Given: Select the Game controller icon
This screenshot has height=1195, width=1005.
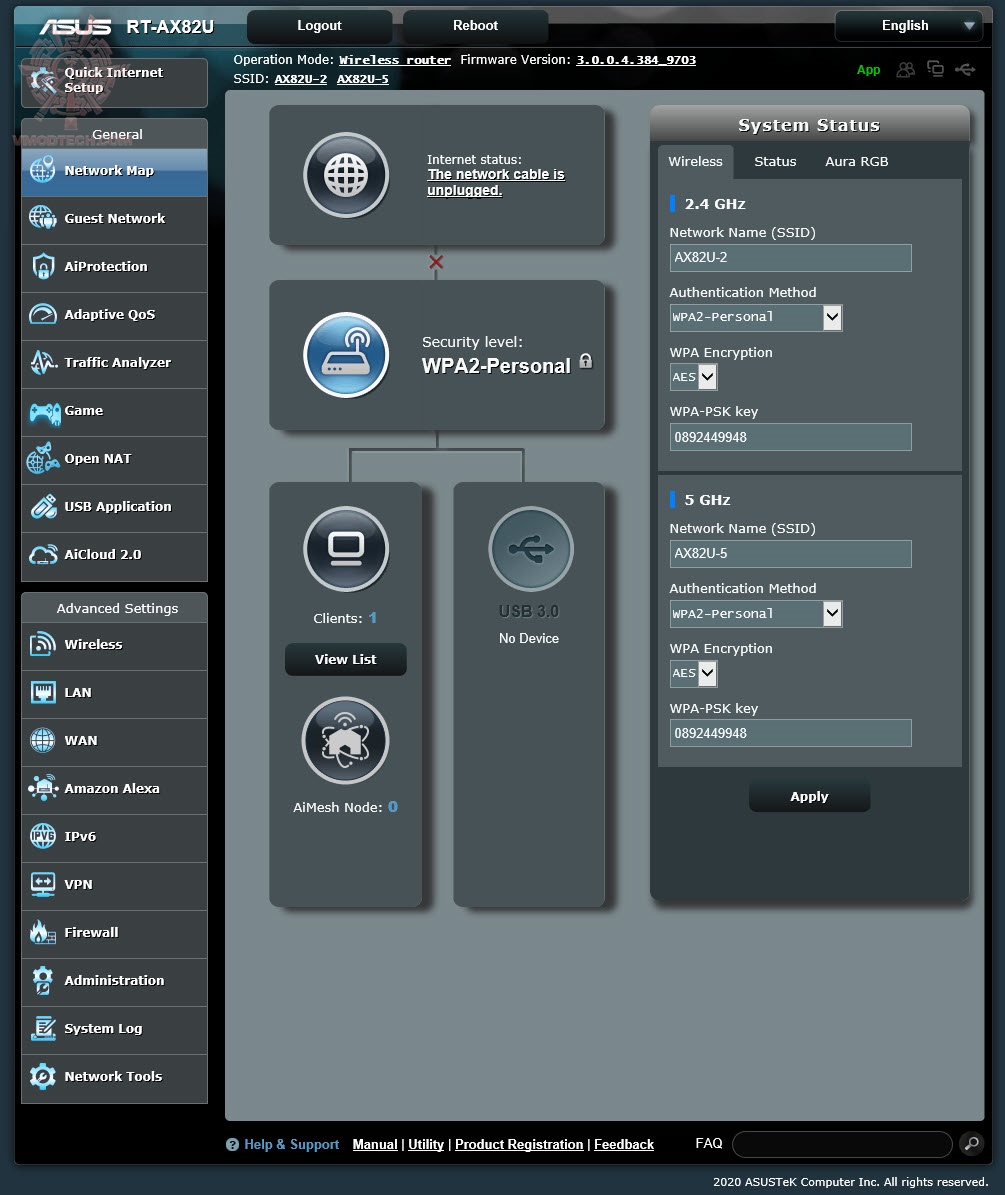Looking at the screenshot, I should click(x=44, y=412).
